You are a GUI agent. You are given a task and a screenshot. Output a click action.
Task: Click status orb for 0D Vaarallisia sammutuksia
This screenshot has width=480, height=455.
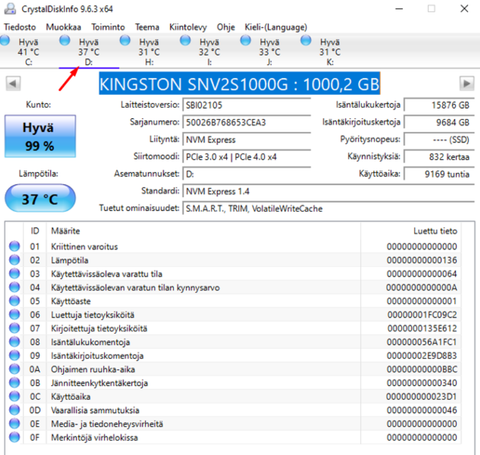(14, 410)
